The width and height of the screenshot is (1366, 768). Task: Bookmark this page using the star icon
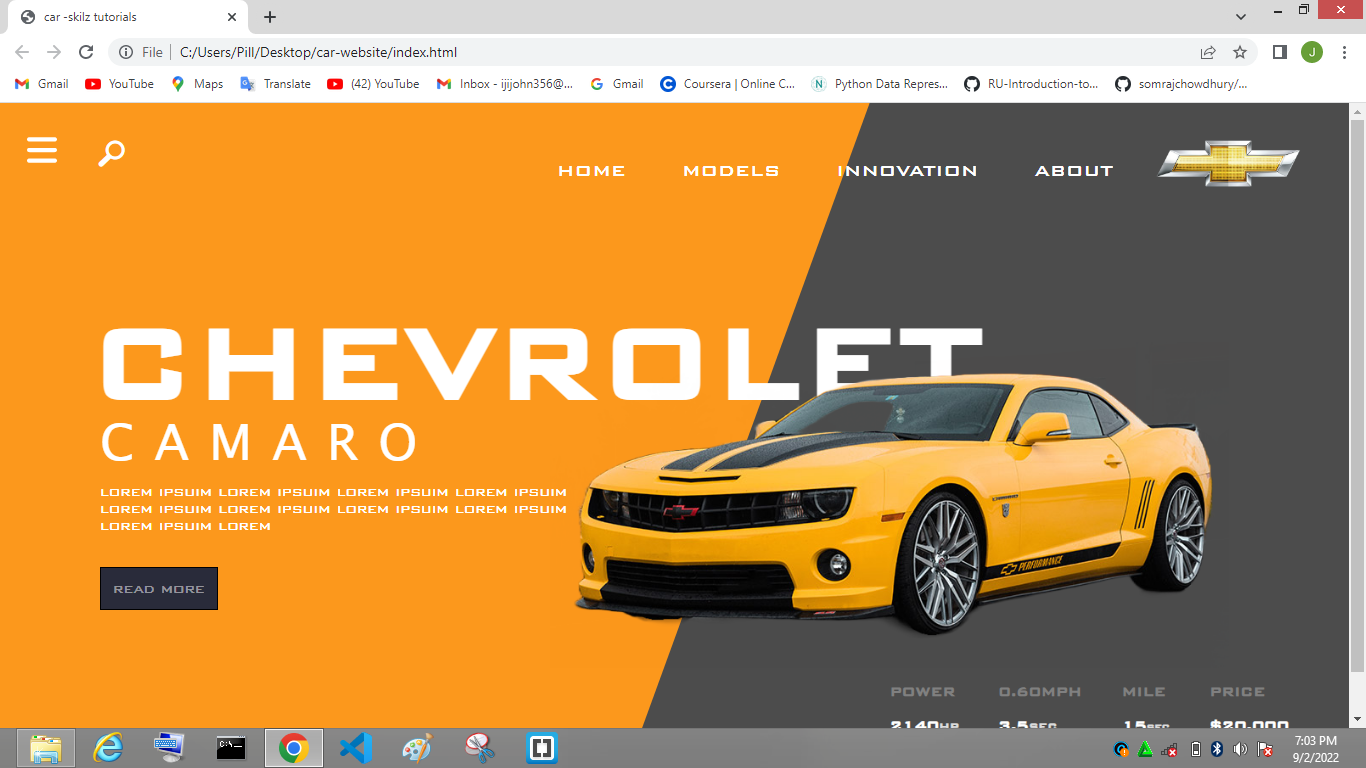pos(1239,51)
